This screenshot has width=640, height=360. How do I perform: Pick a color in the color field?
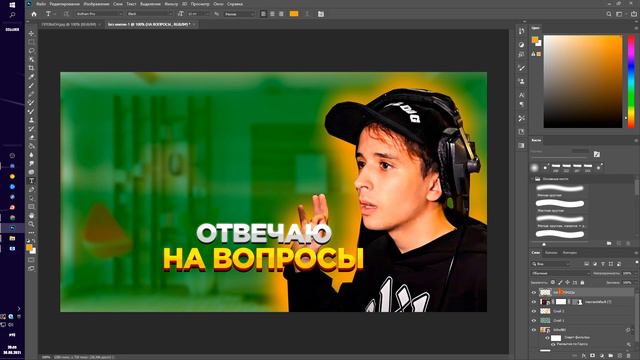coord(583,81)
